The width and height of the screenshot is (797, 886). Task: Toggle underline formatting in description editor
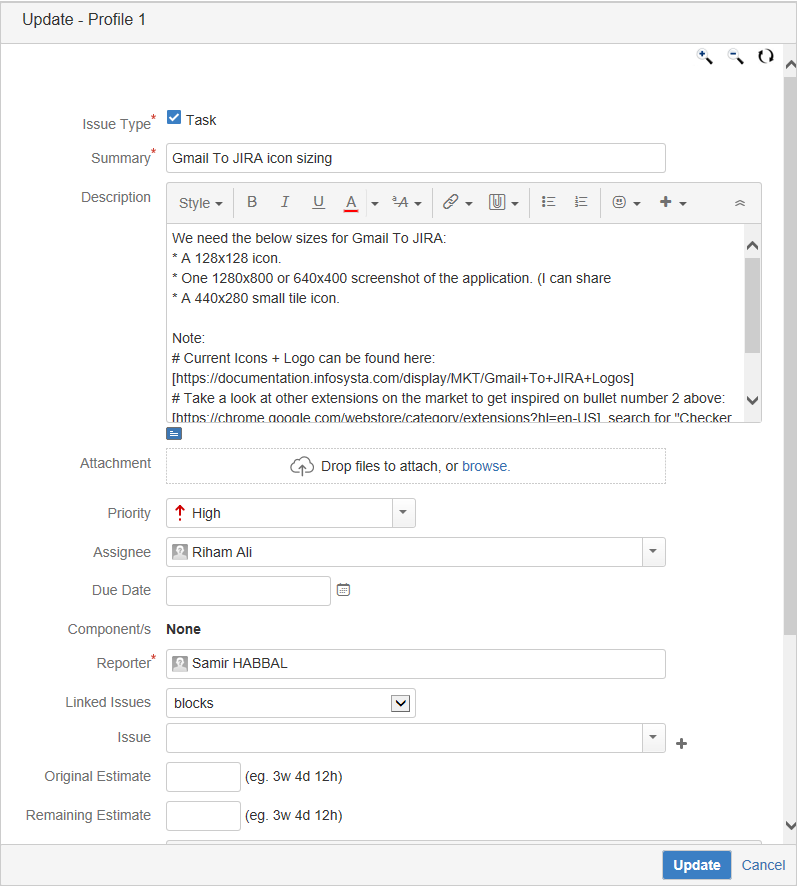318,202
